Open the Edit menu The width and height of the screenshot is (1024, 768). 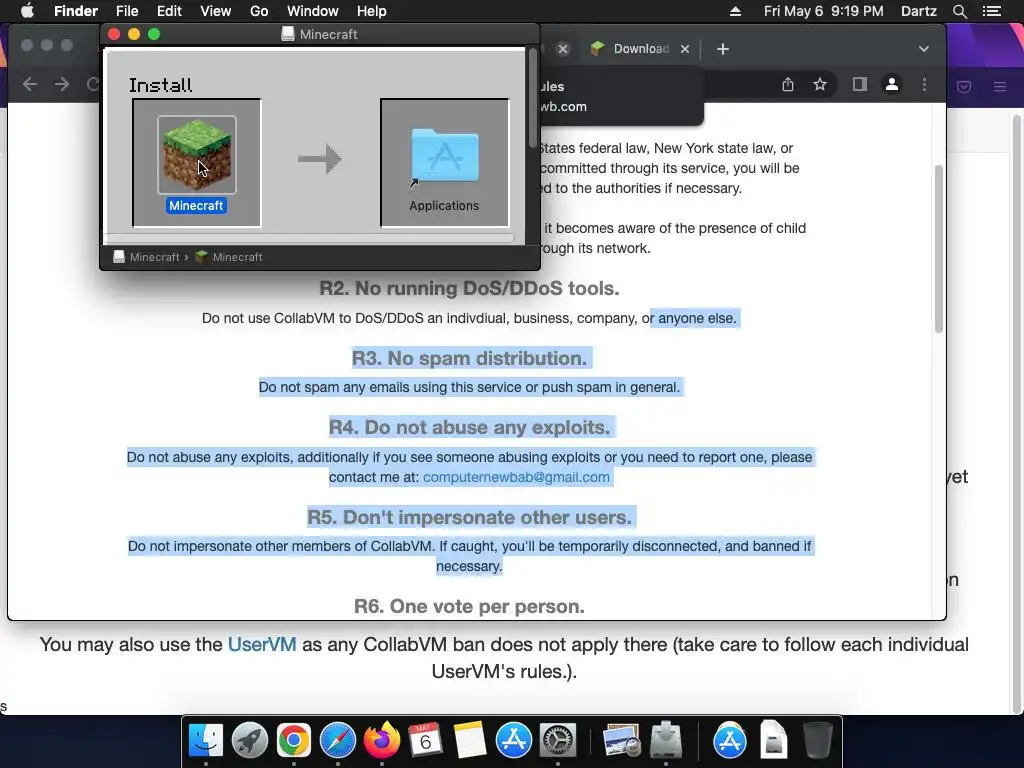(169, 11)
